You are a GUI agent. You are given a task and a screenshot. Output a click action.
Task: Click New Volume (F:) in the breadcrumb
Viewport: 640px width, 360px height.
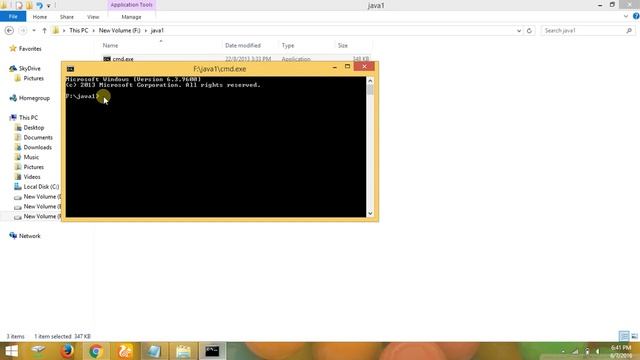pyautogui.click(x=120, y=31)
